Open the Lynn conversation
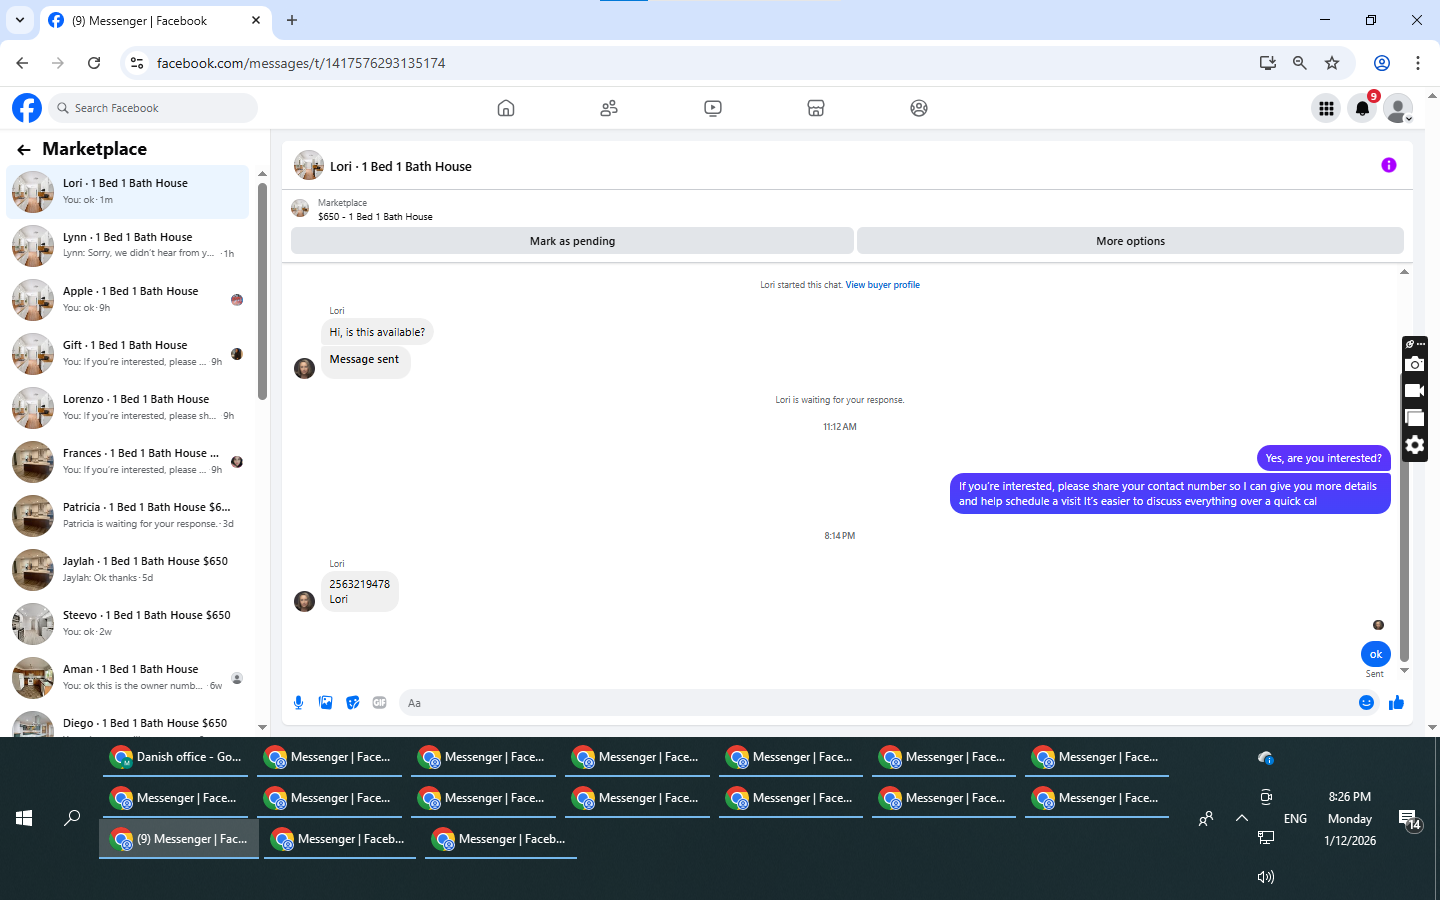Viewport: 1440px width, 900px height. (x=128, y=245)
